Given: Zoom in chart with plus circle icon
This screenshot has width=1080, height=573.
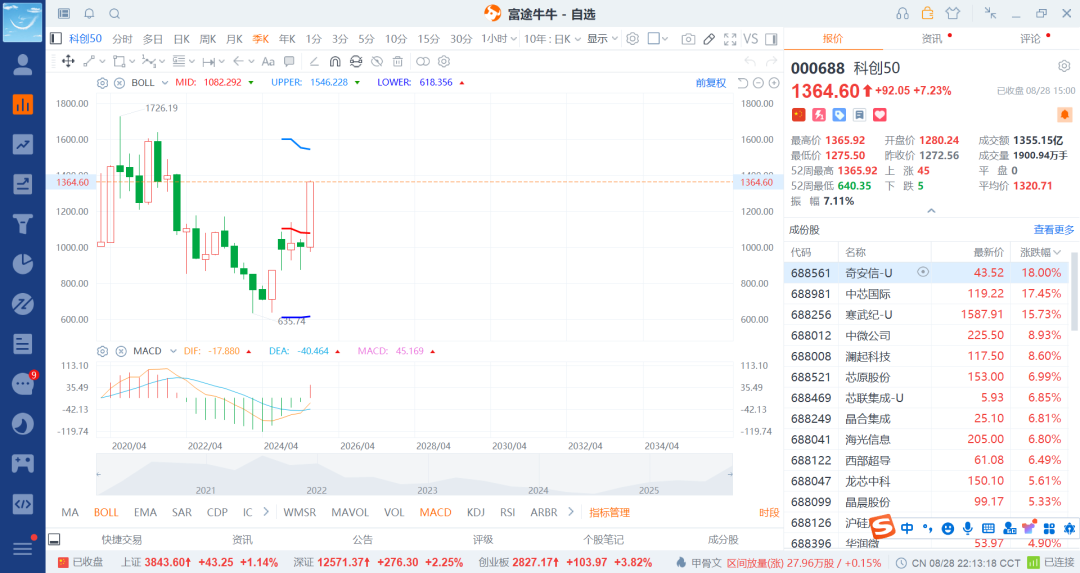Looking at the screenshot, I should tap(774, 83).
